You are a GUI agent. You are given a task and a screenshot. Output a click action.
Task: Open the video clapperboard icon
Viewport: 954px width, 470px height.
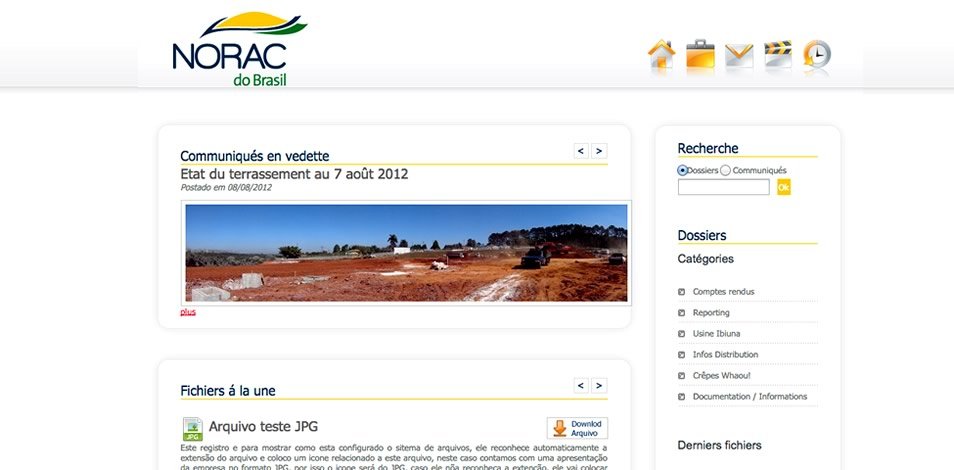point(778,54)
